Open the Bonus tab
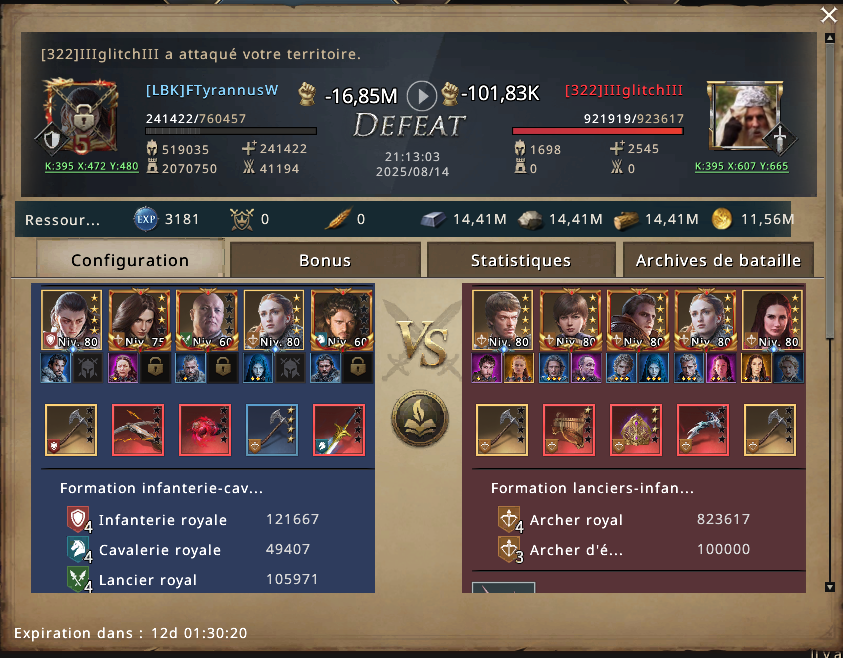The image size is (843, 658). [325, 260]
